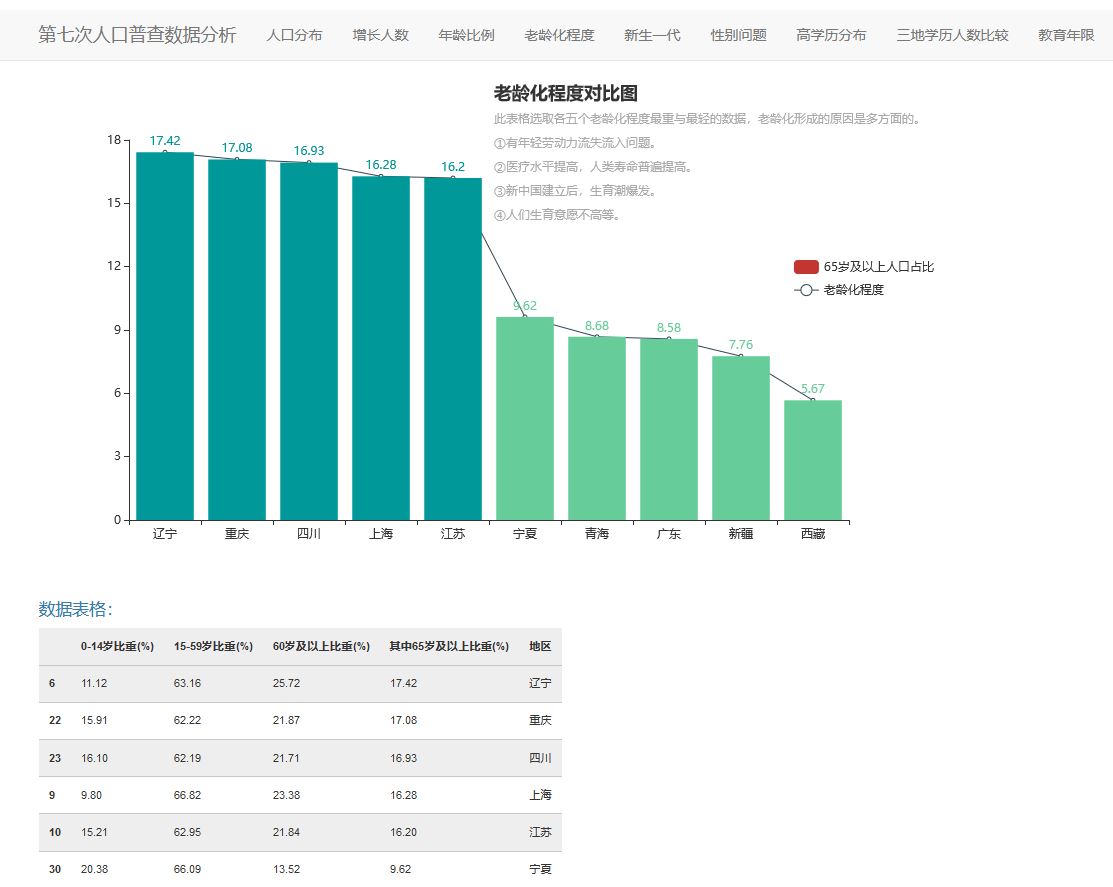1113x887 pixels.
Task: Click the 0-14岁比重(%) column header
Action: click(x=117, y=646)
